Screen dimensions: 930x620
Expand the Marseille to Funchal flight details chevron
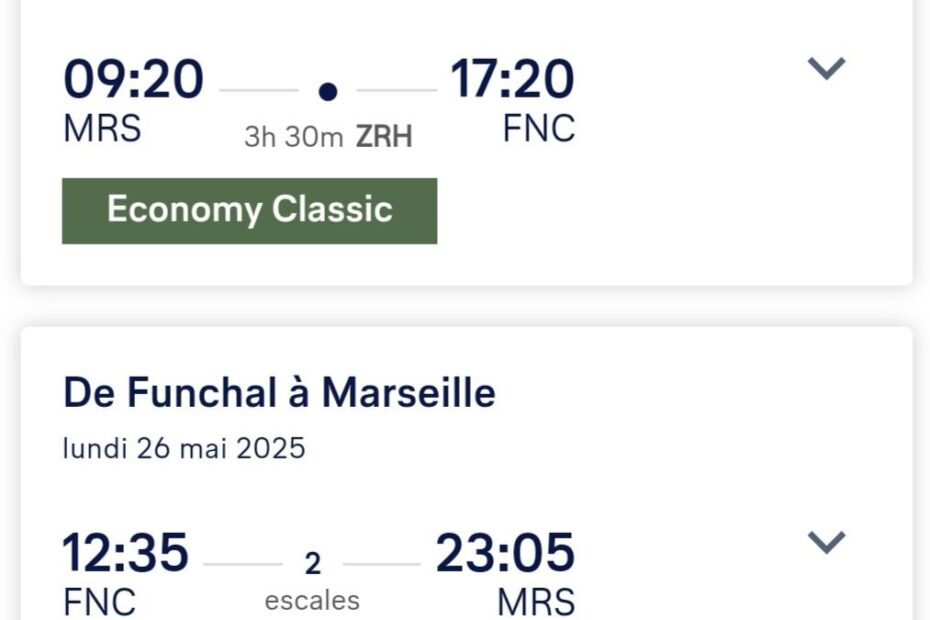(x=827, y=69)
